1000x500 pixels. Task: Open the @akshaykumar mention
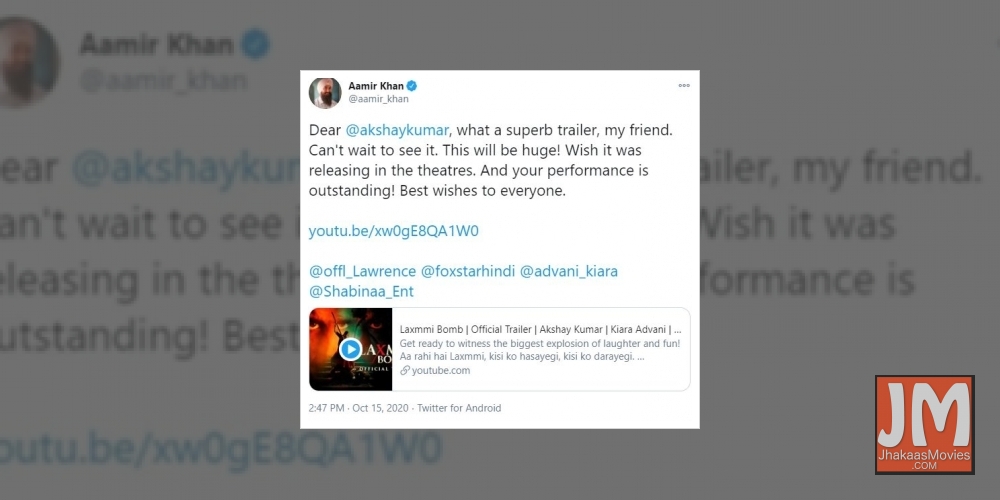coord(398,130)
